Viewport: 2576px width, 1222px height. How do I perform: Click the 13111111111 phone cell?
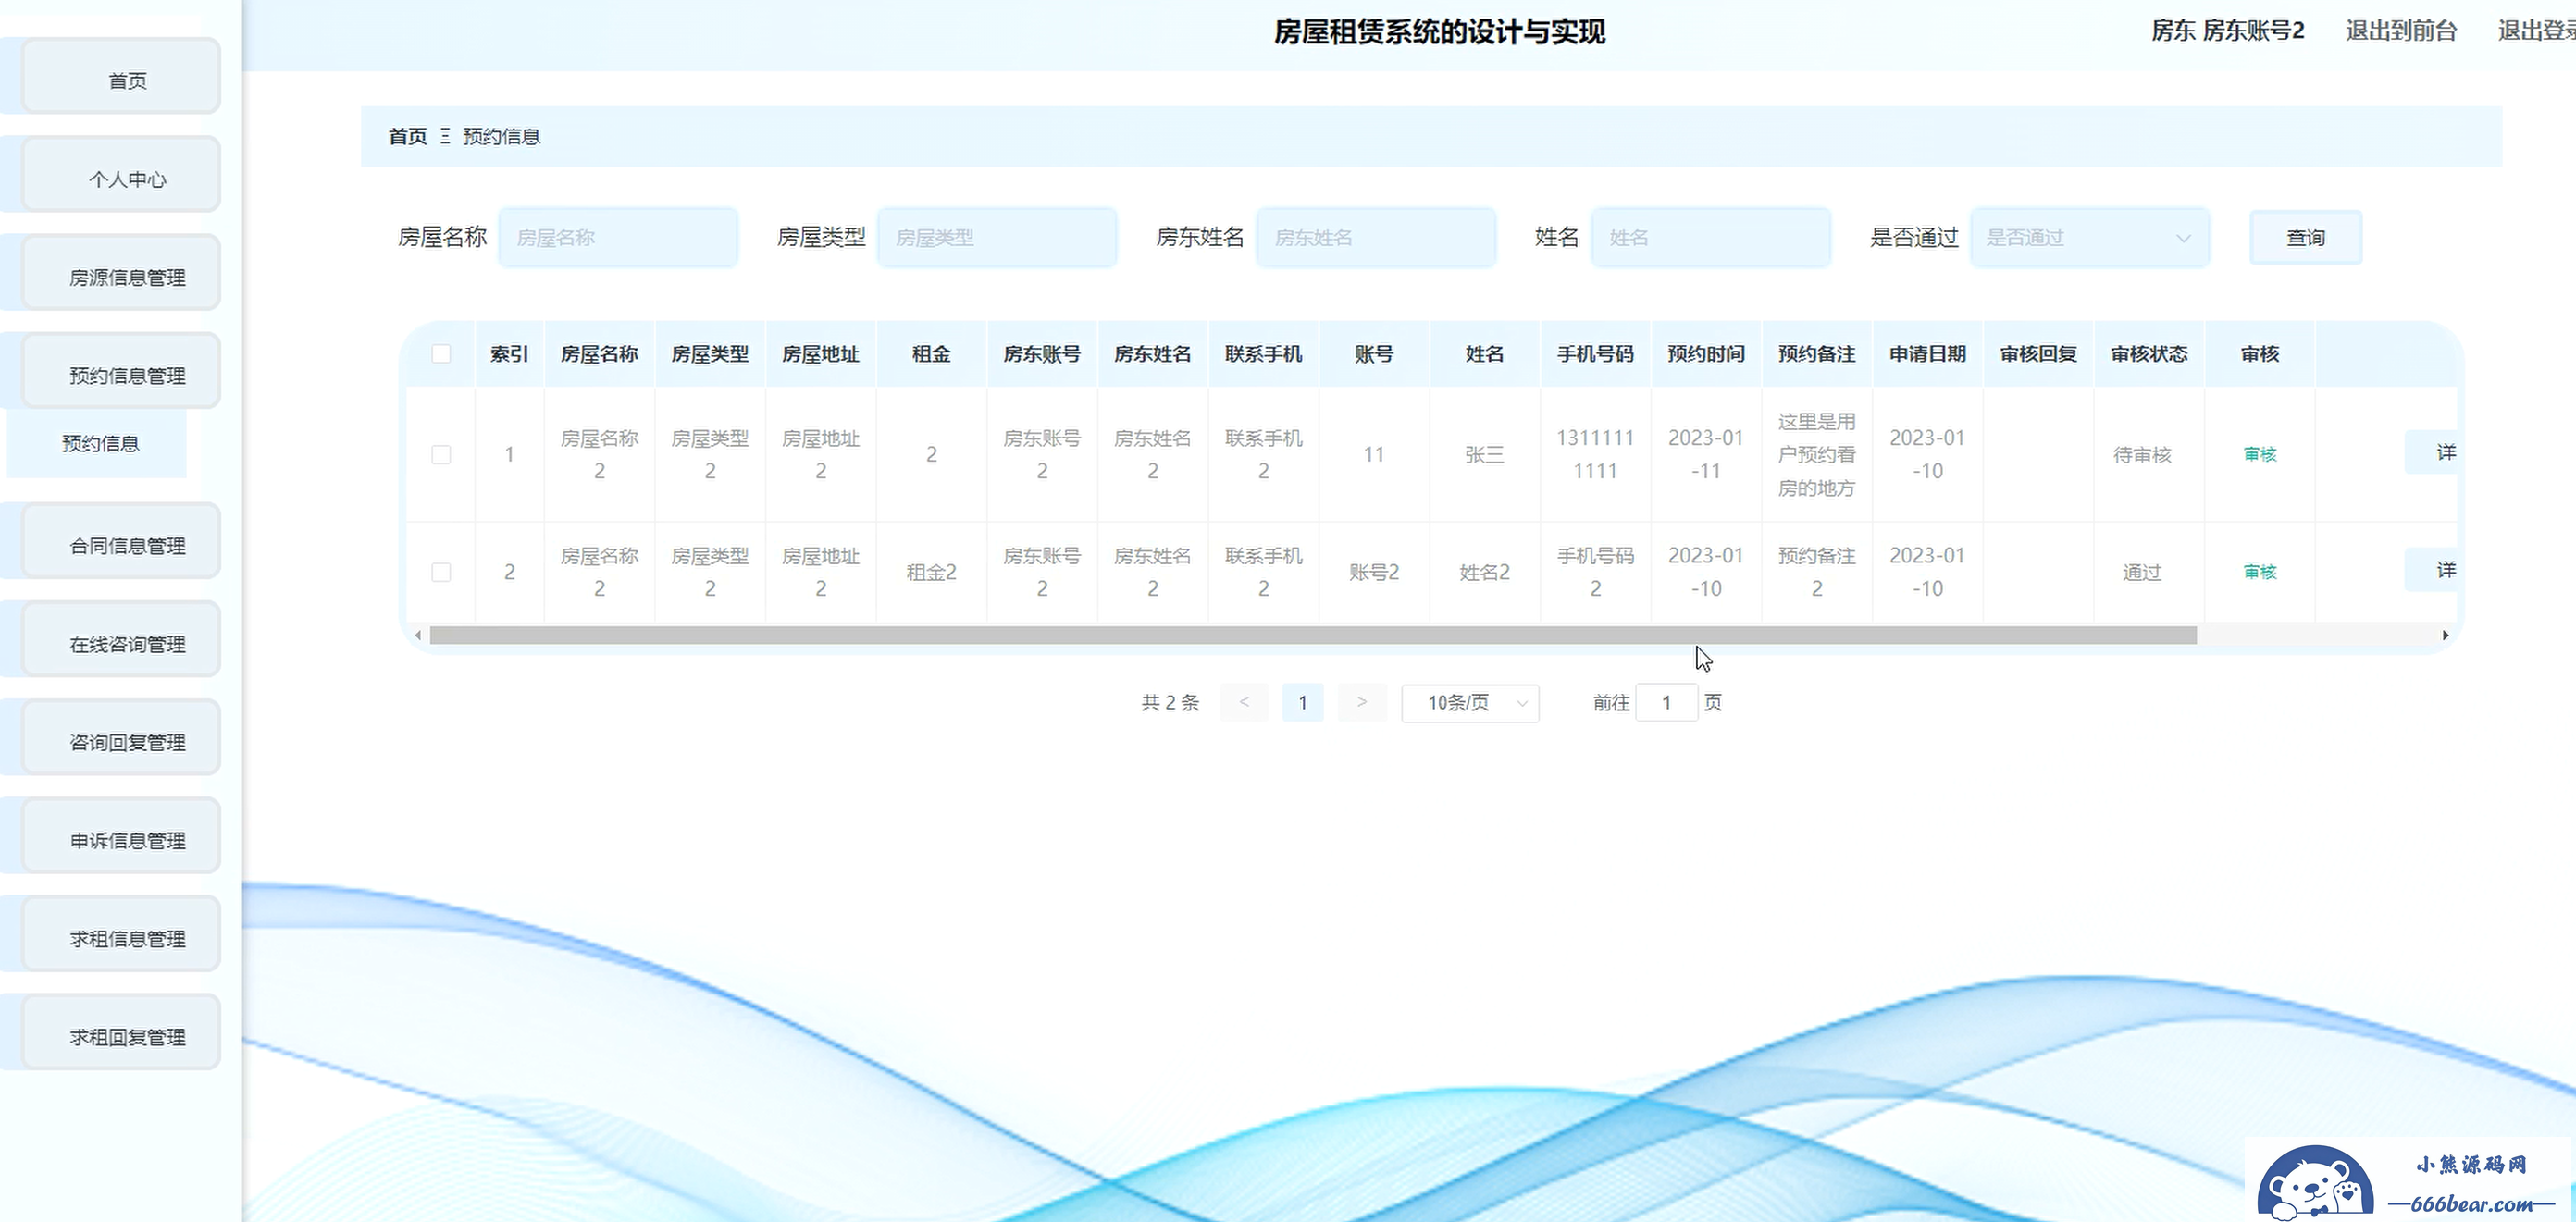tap(1595, 454)
